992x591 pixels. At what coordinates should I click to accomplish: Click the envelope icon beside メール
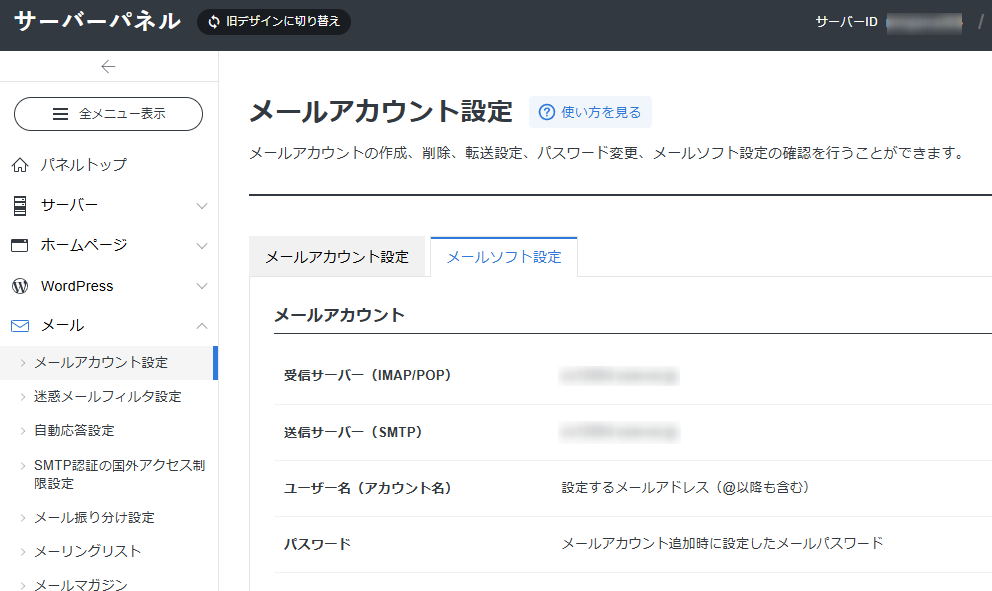coord(20,326)
